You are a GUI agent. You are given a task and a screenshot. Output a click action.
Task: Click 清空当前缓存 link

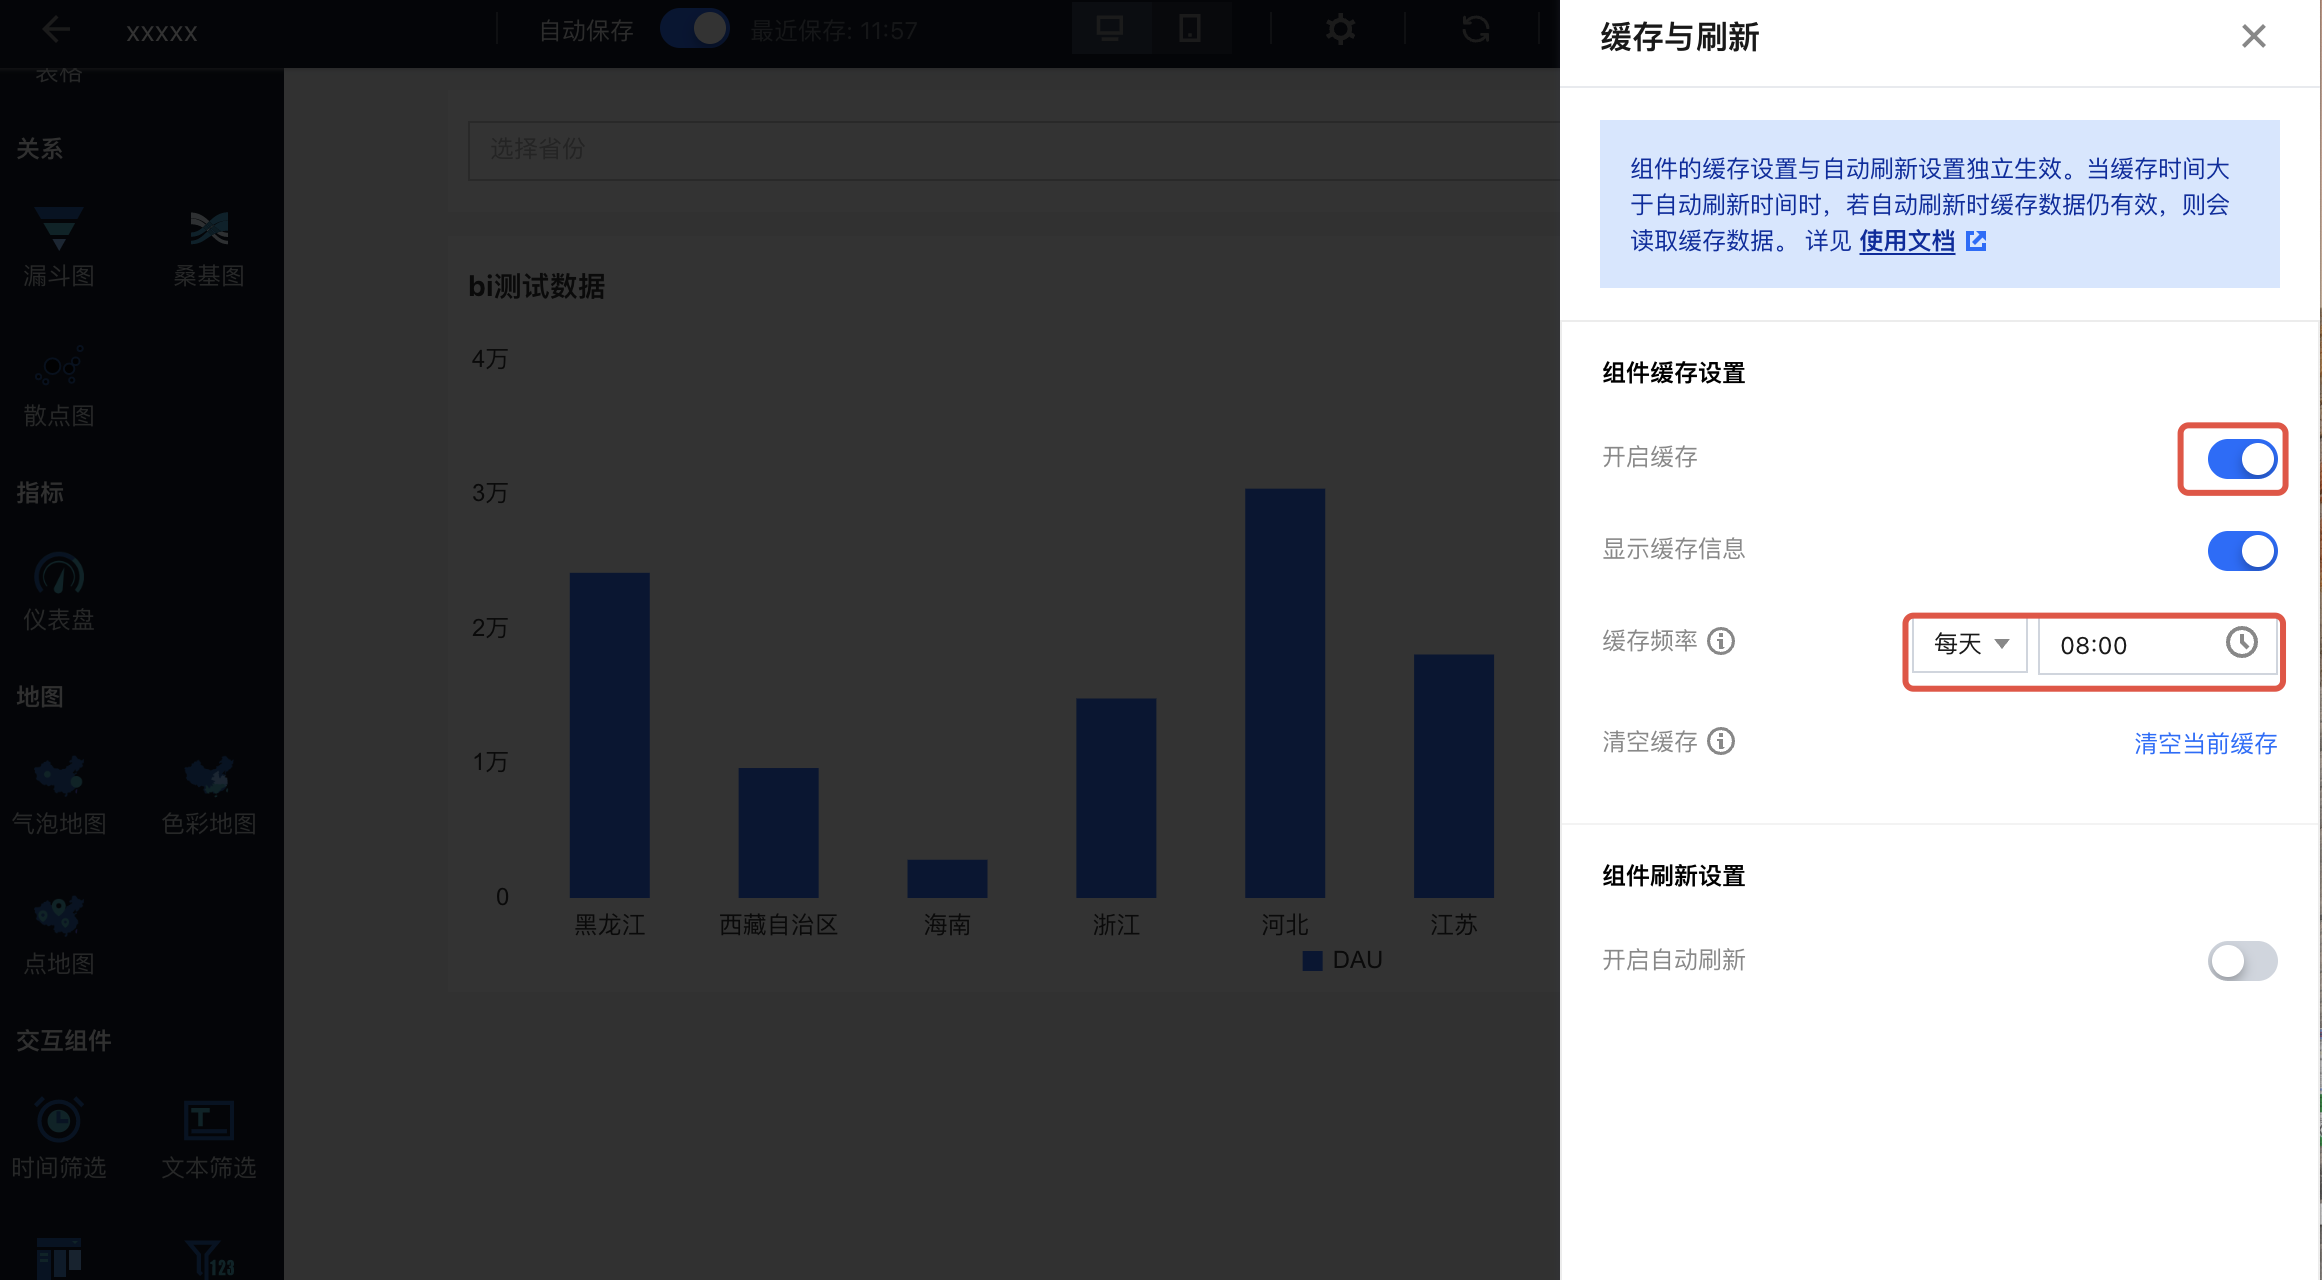tap(2205, 744)
